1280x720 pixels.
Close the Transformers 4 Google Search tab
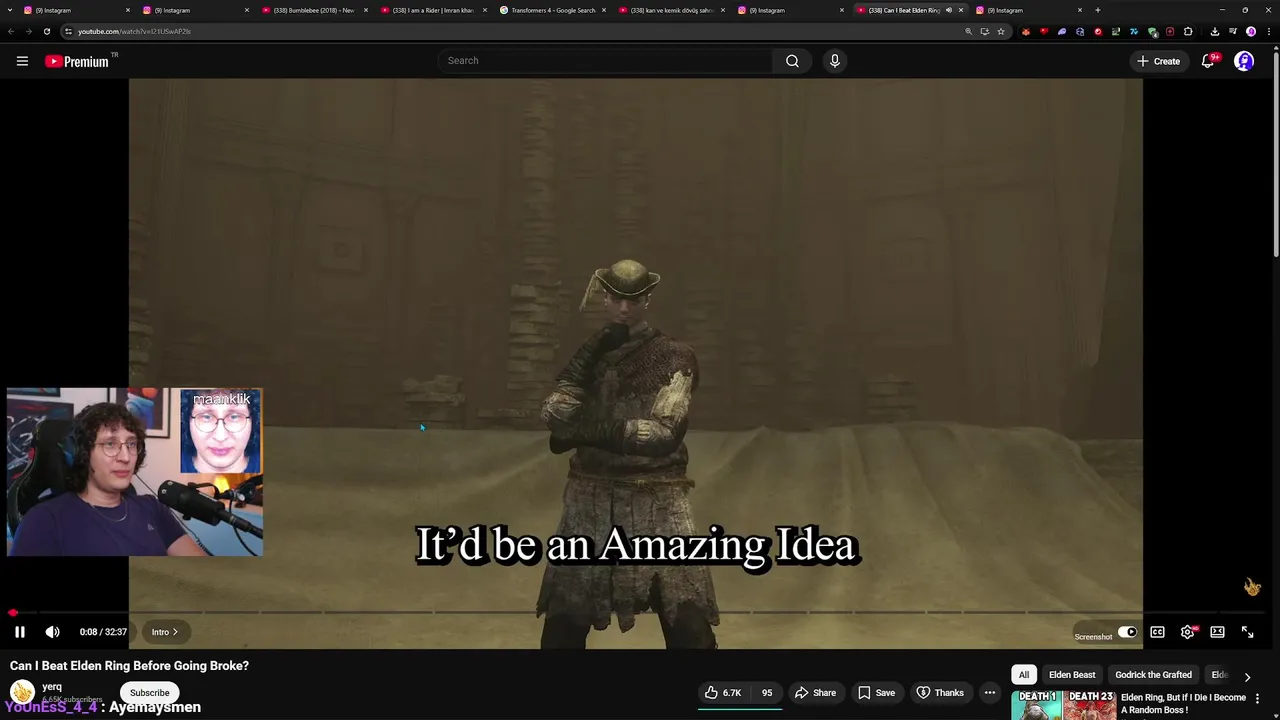tap(604, 10)
